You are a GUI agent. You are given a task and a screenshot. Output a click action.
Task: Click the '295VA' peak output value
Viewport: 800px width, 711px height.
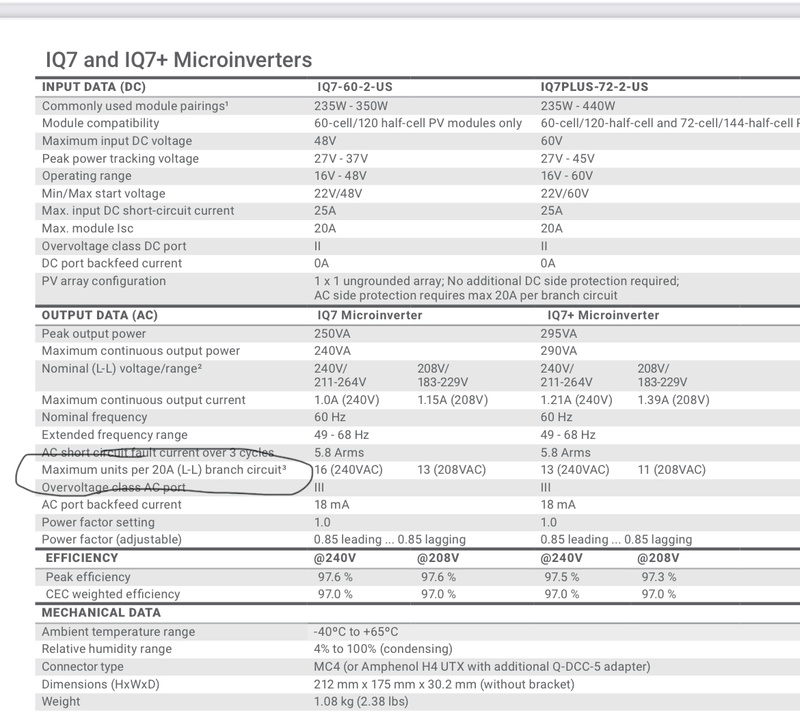(559, 334)
